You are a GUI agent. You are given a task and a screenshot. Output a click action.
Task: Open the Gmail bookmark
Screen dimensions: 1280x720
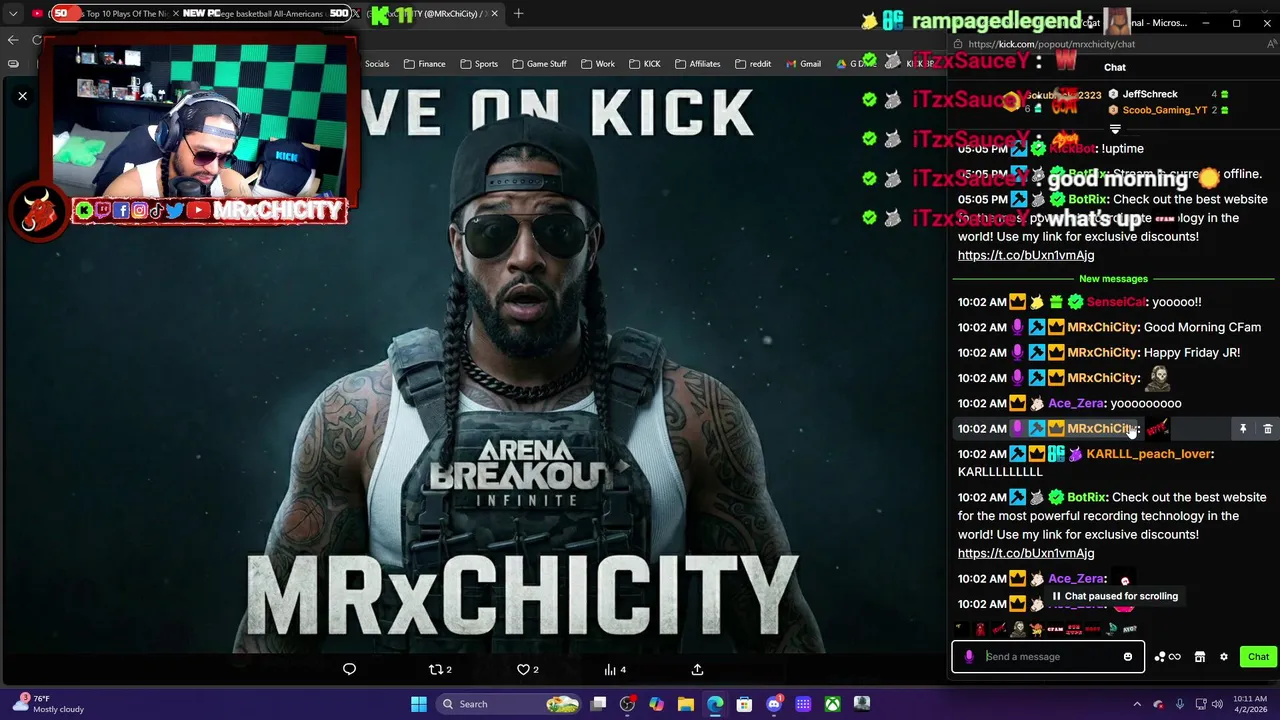803,64
